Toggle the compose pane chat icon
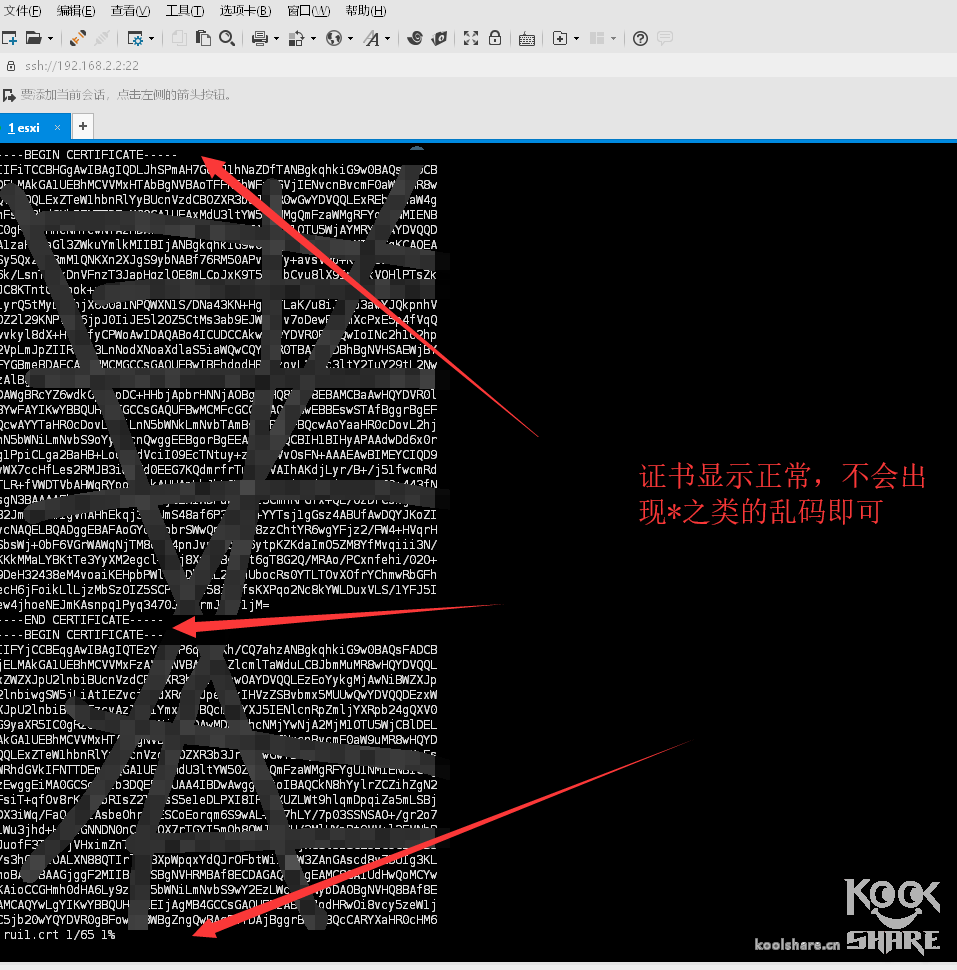Screen dimensions: 957x970 pos(665,38)
